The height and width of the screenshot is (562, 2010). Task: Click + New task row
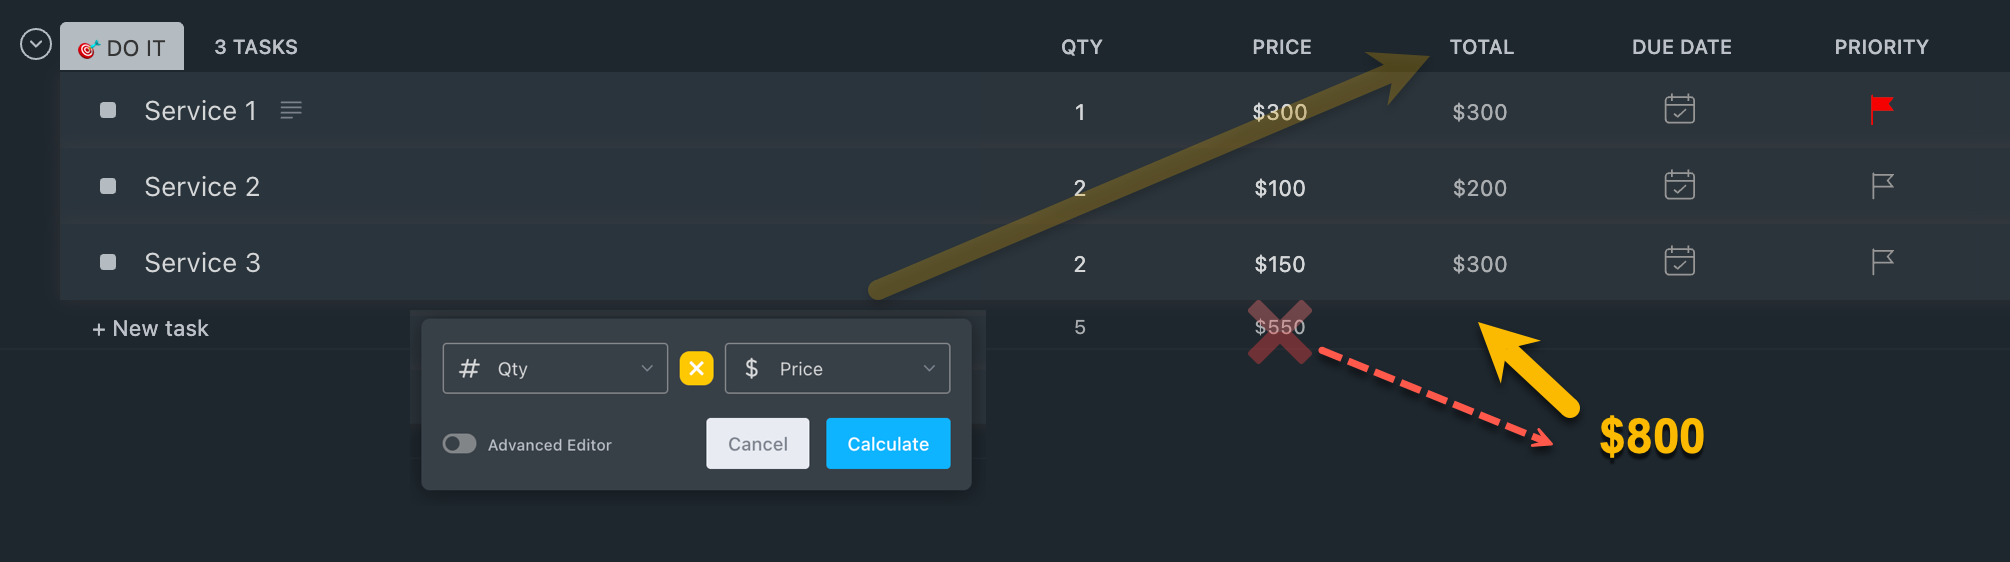151,328
